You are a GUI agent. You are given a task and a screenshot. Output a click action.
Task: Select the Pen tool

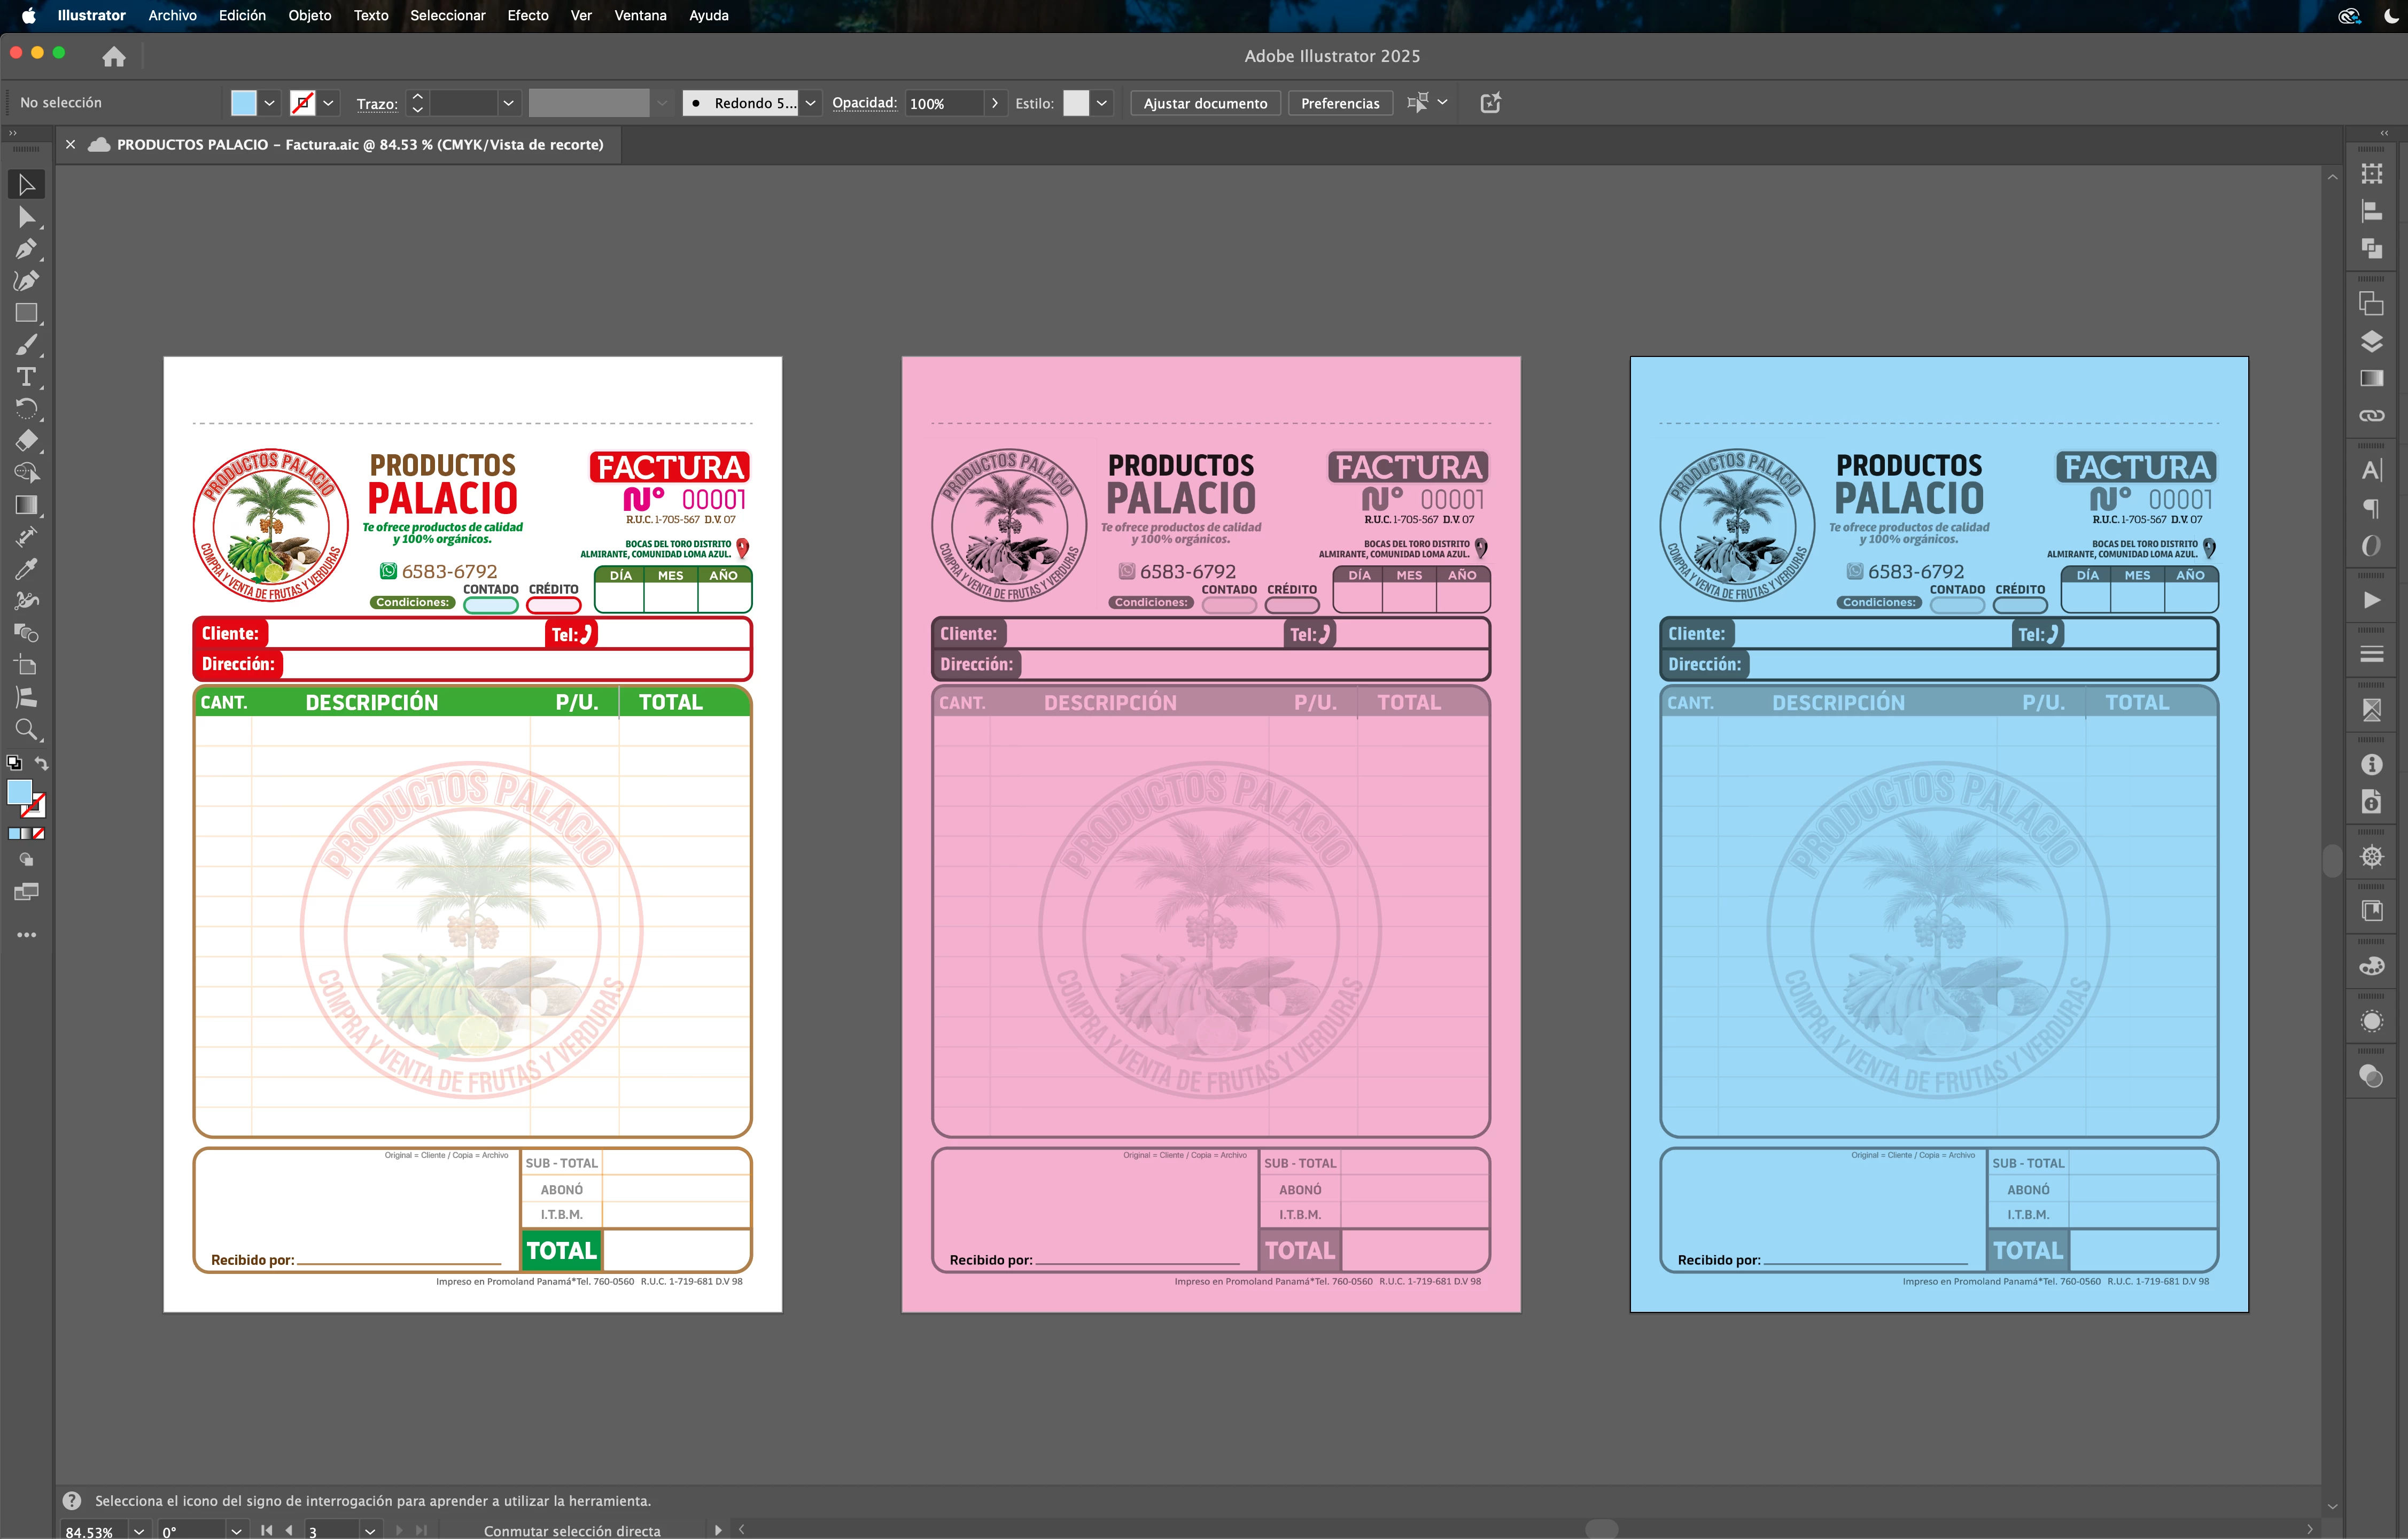pos(27,249)
